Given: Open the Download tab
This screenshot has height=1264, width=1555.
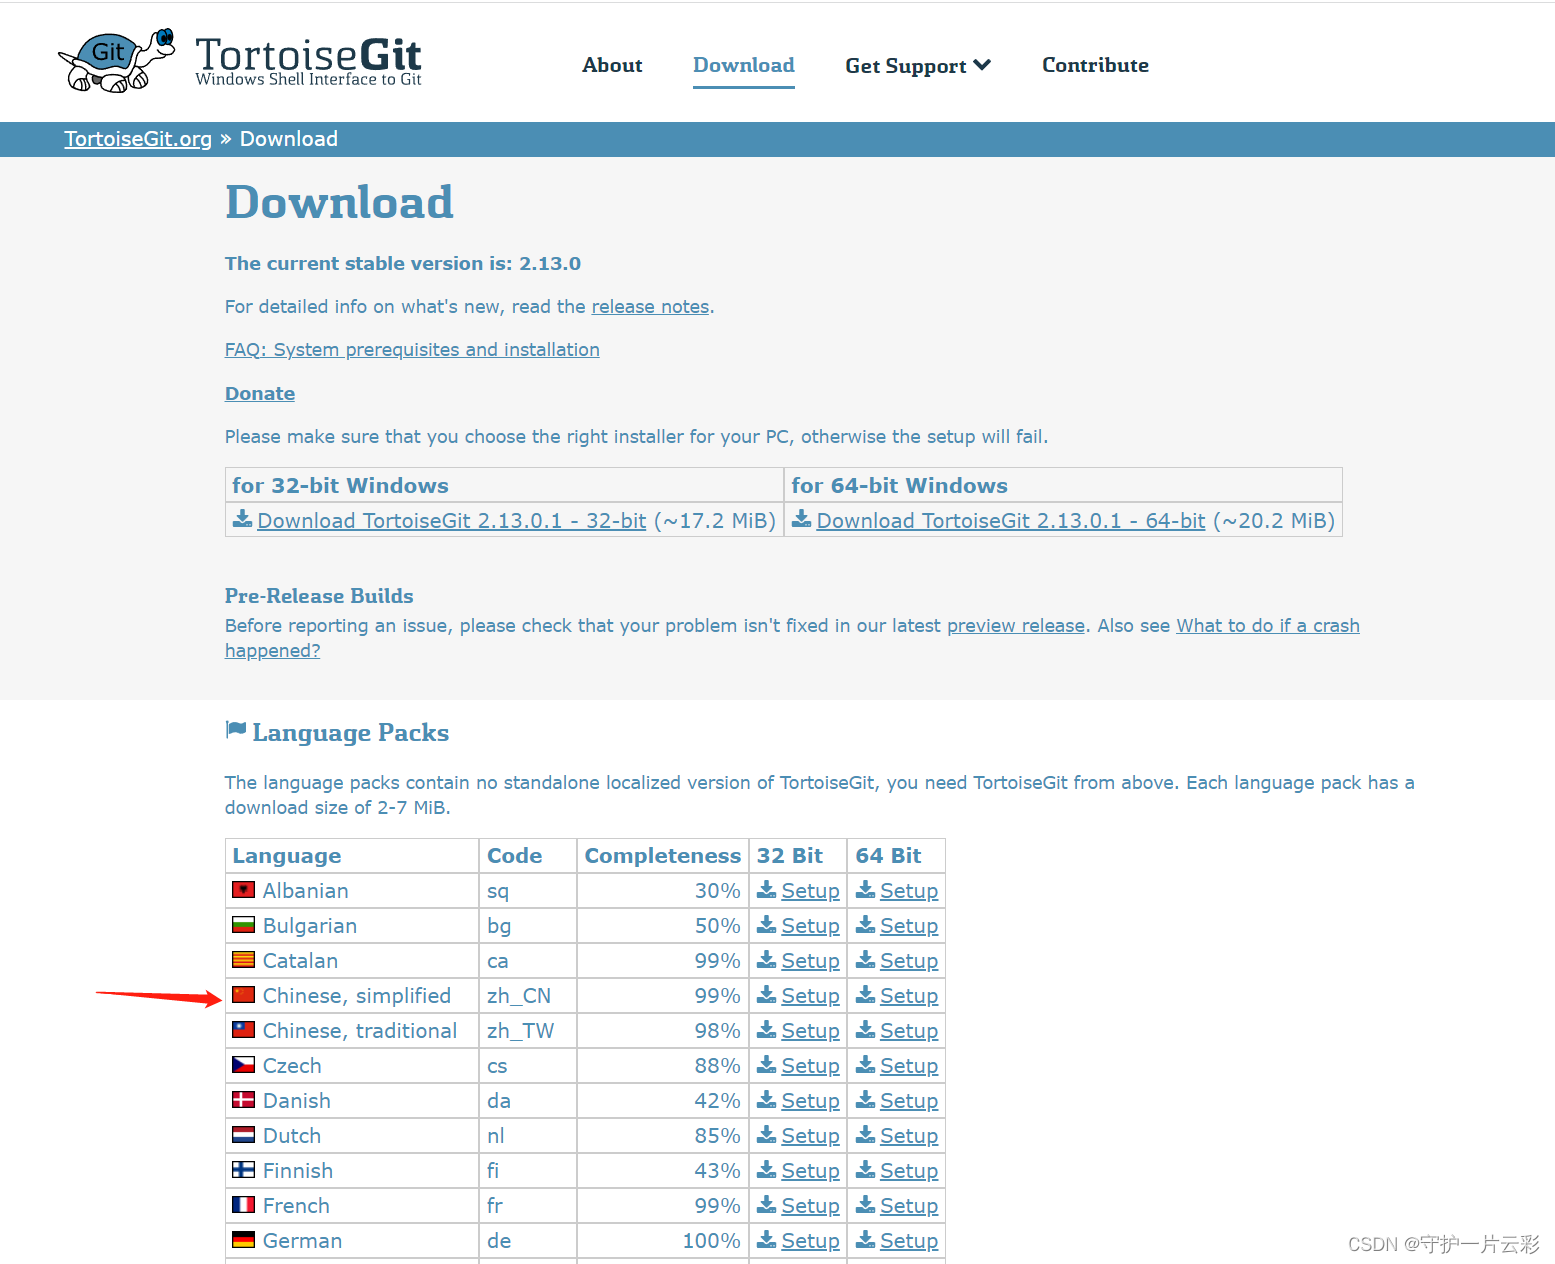Looking at the screenshot, I should (744, 65).
